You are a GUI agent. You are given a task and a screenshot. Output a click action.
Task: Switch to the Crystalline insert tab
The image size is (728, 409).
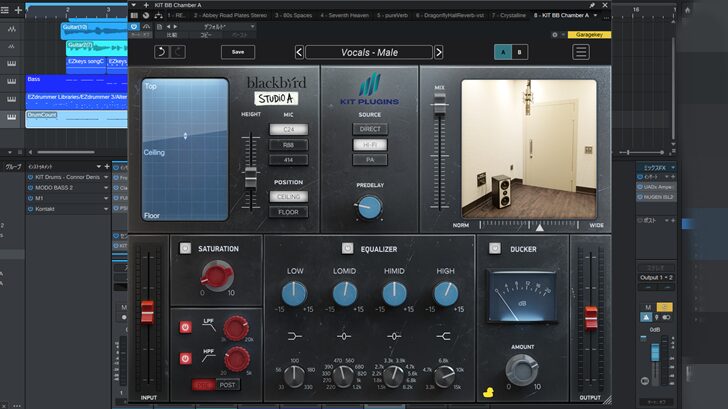click(x=509, y=15)
